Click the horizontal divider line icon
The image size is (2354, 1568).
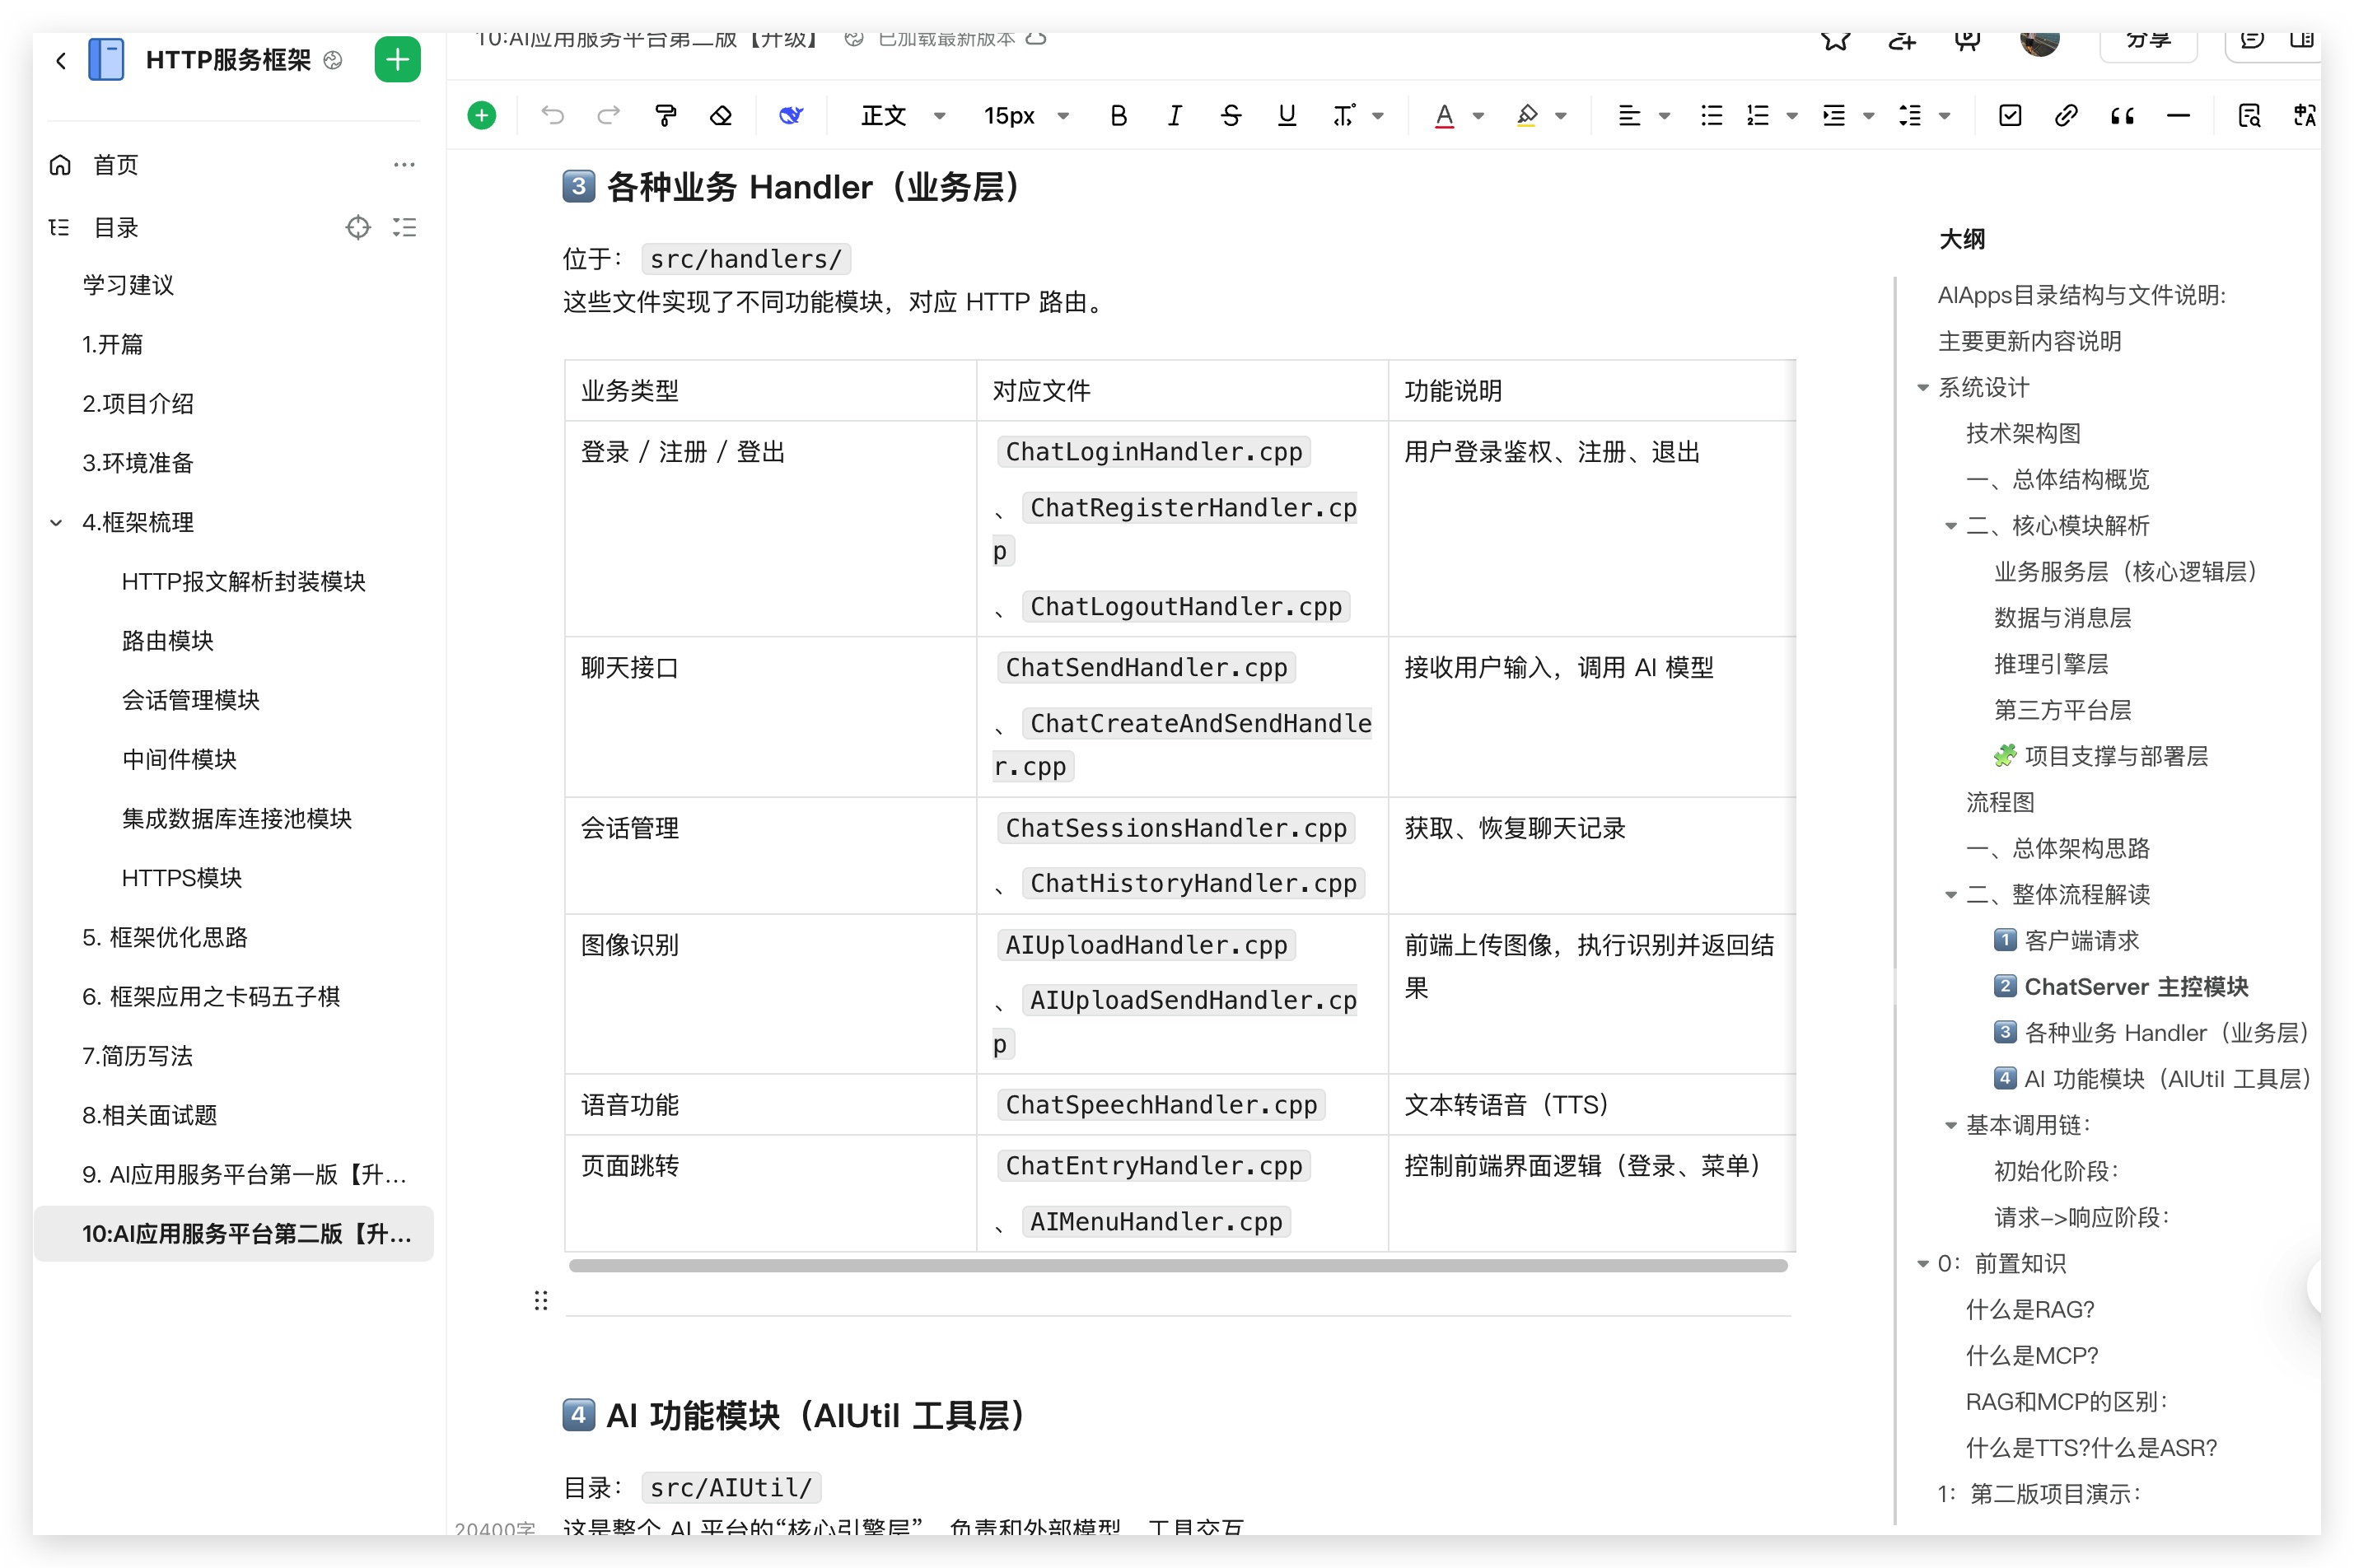pos(2178,116)
